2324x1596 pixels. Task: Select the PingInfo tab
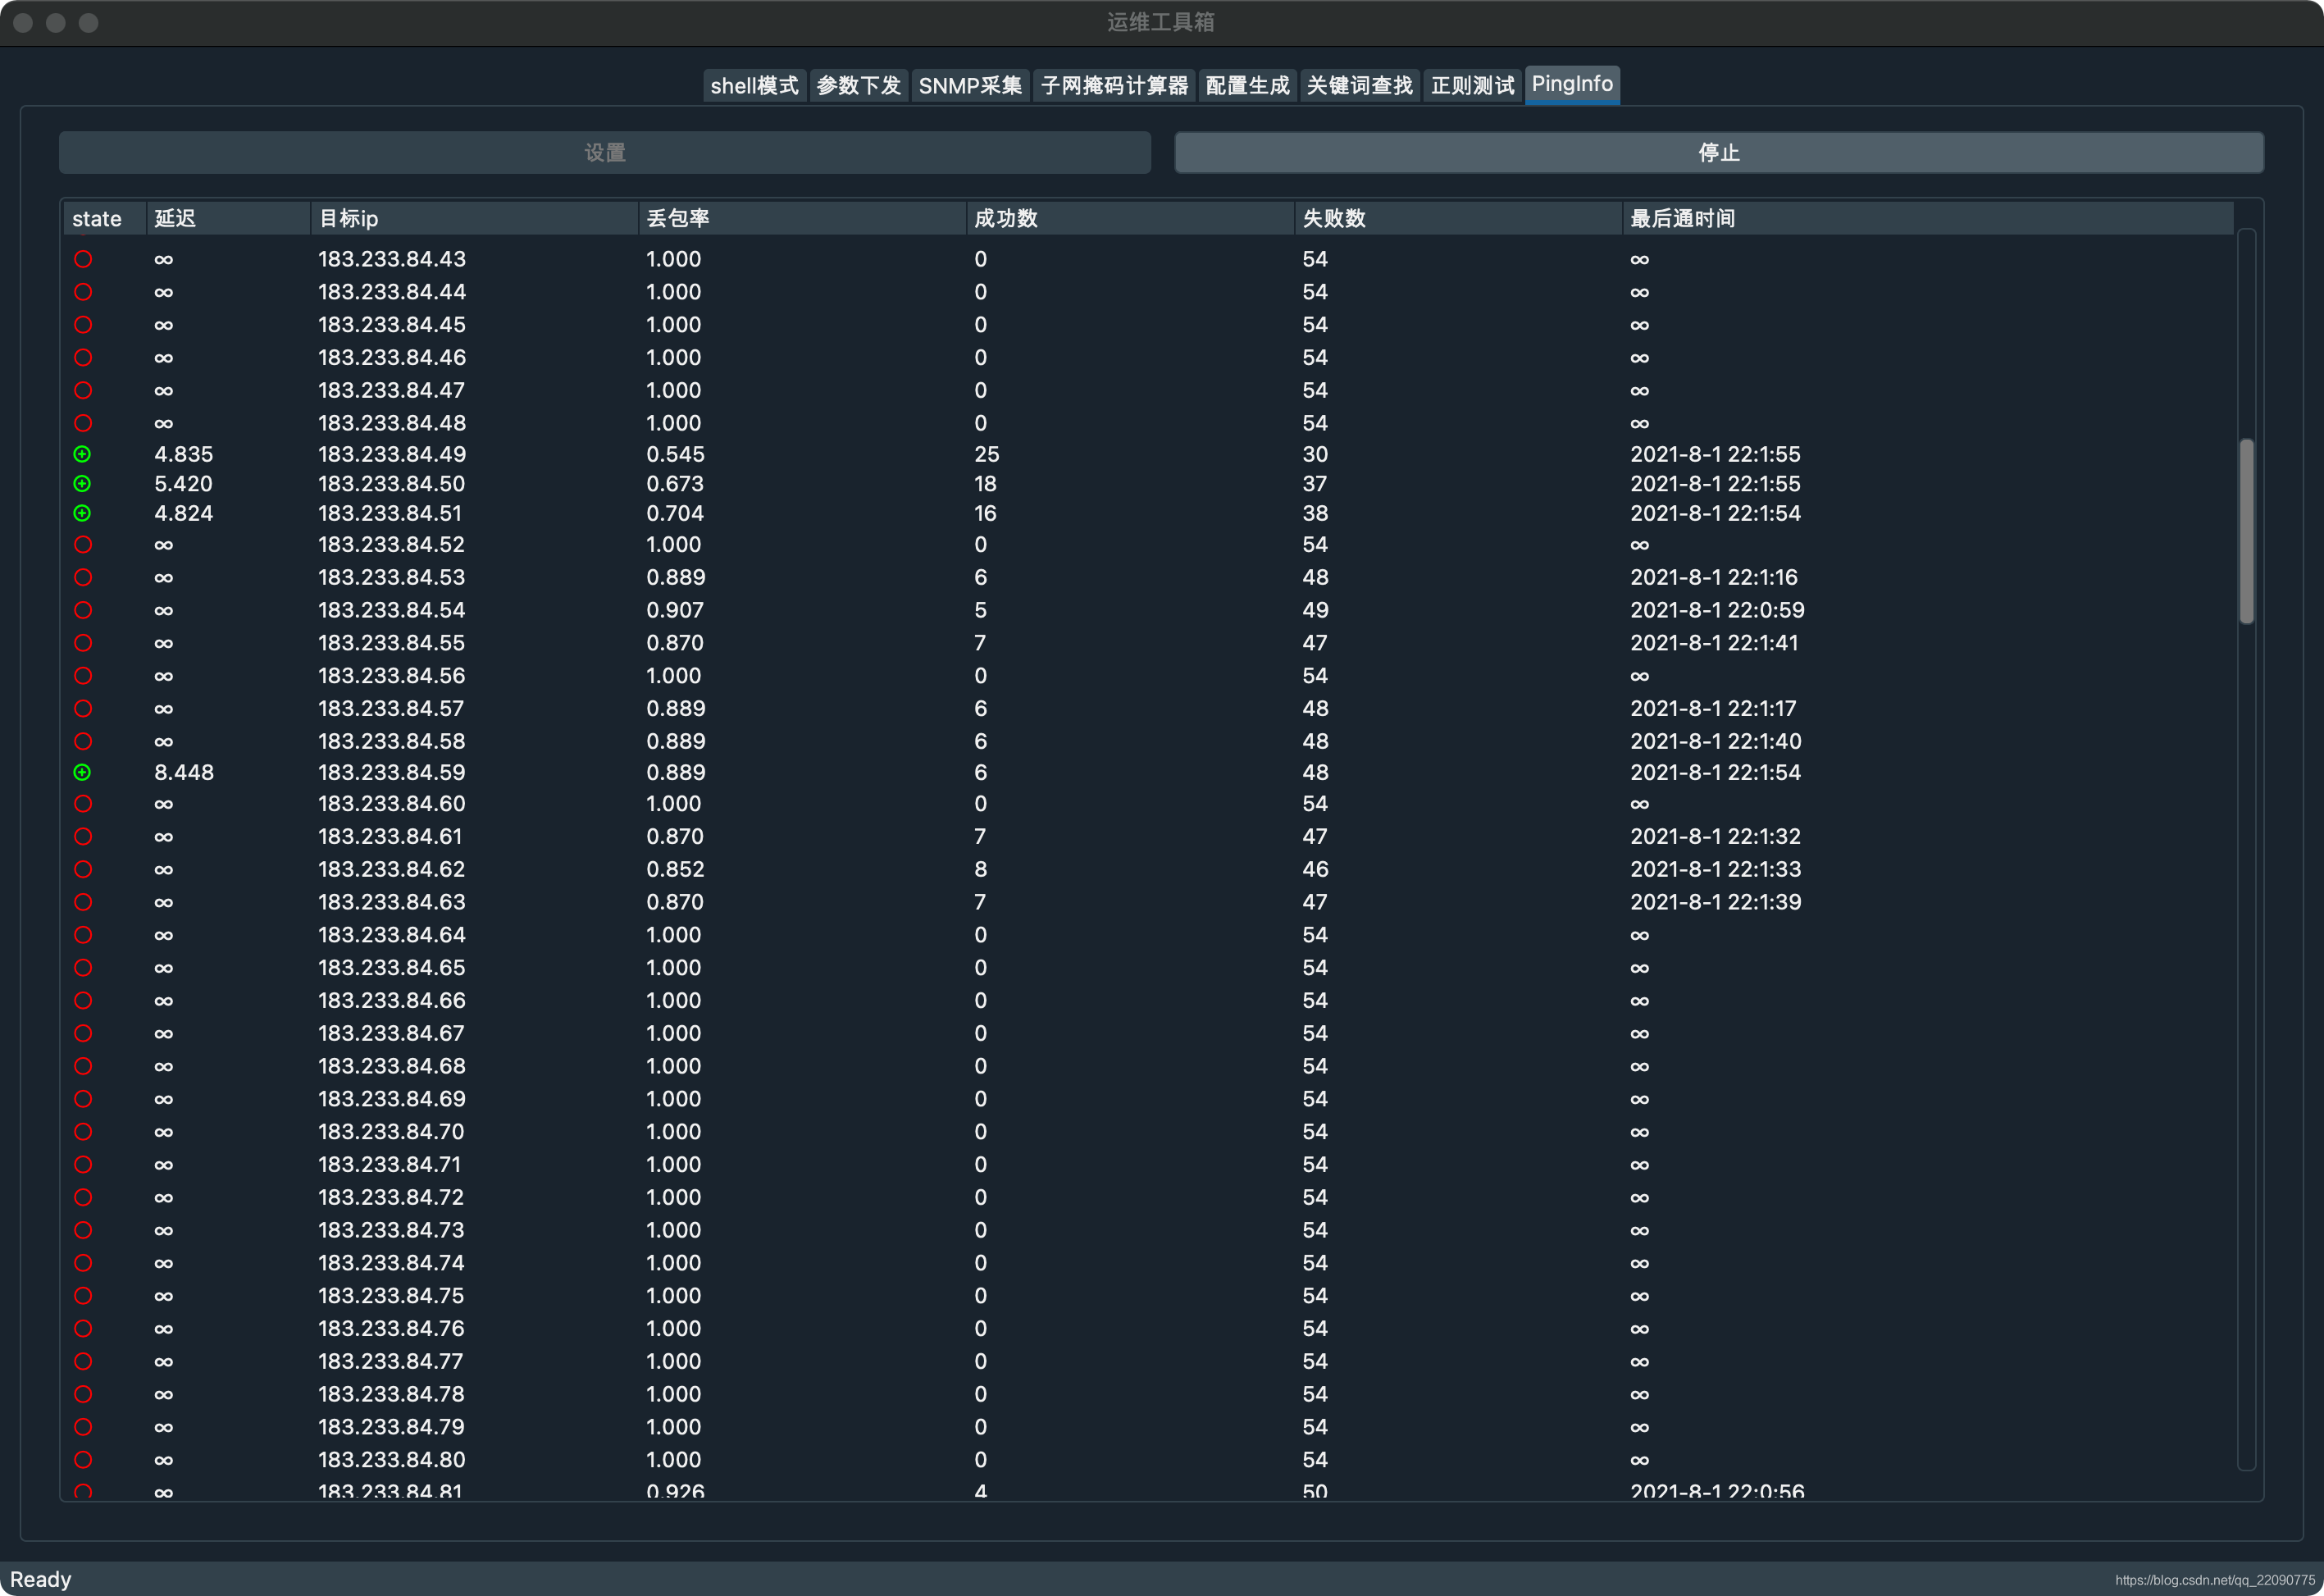tap(1572, 84)
